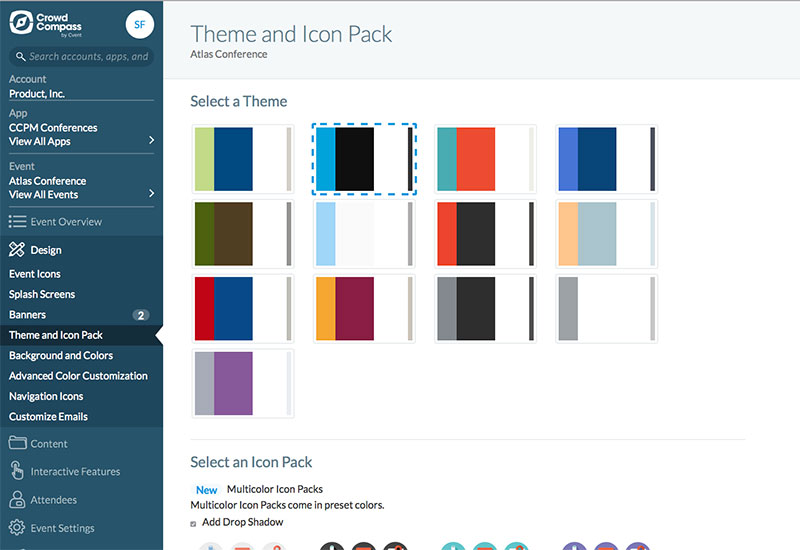800x550 pixels.
Task: Click the search accounts and apps field
Action: pos(88,57)
